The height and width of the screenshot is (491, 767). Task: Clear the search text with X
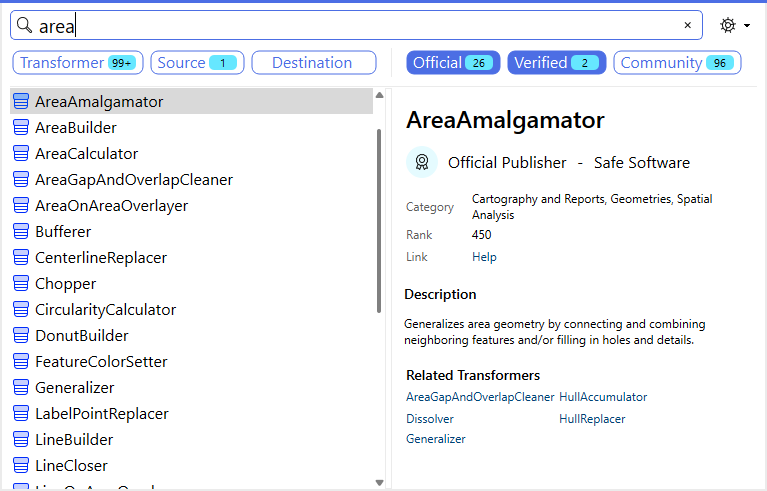pyautogui.click(x=687, y=25)
